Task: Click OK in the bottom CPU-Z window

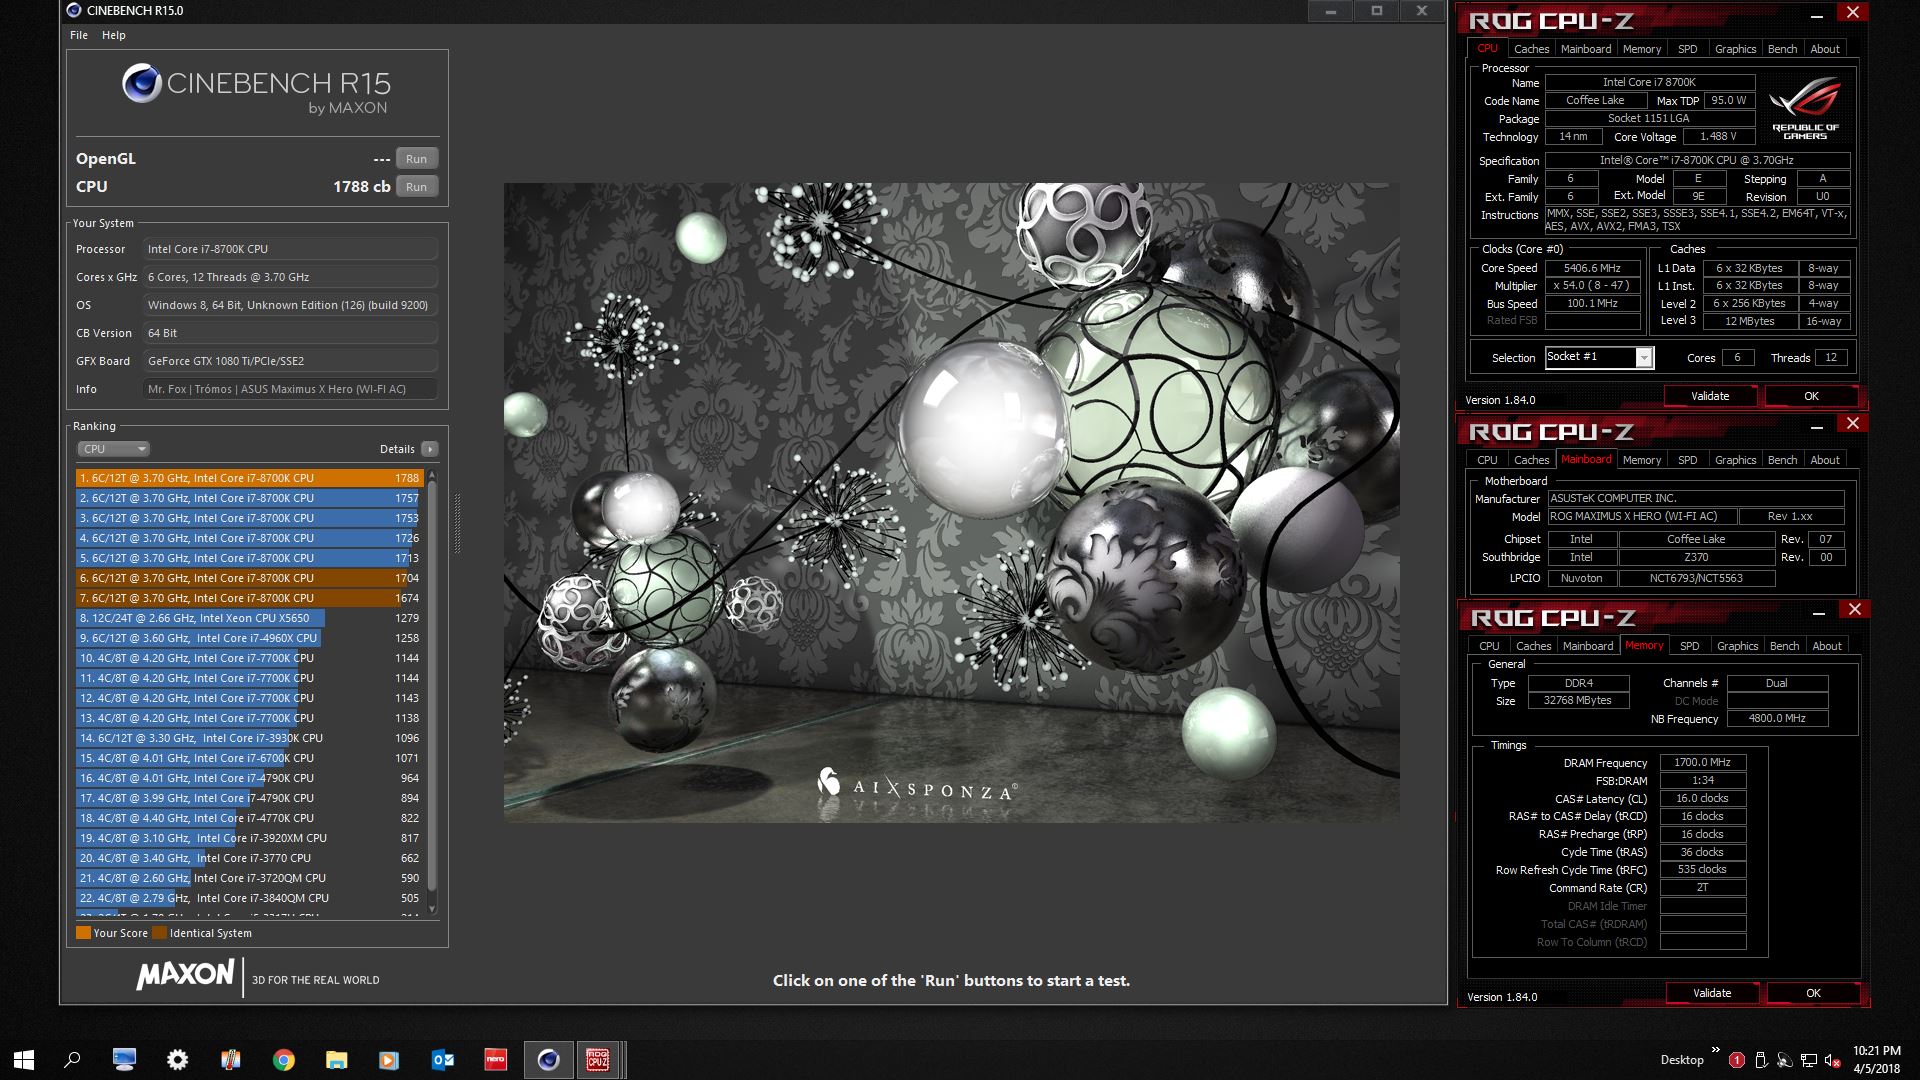Action: (x=1813, y=994)
